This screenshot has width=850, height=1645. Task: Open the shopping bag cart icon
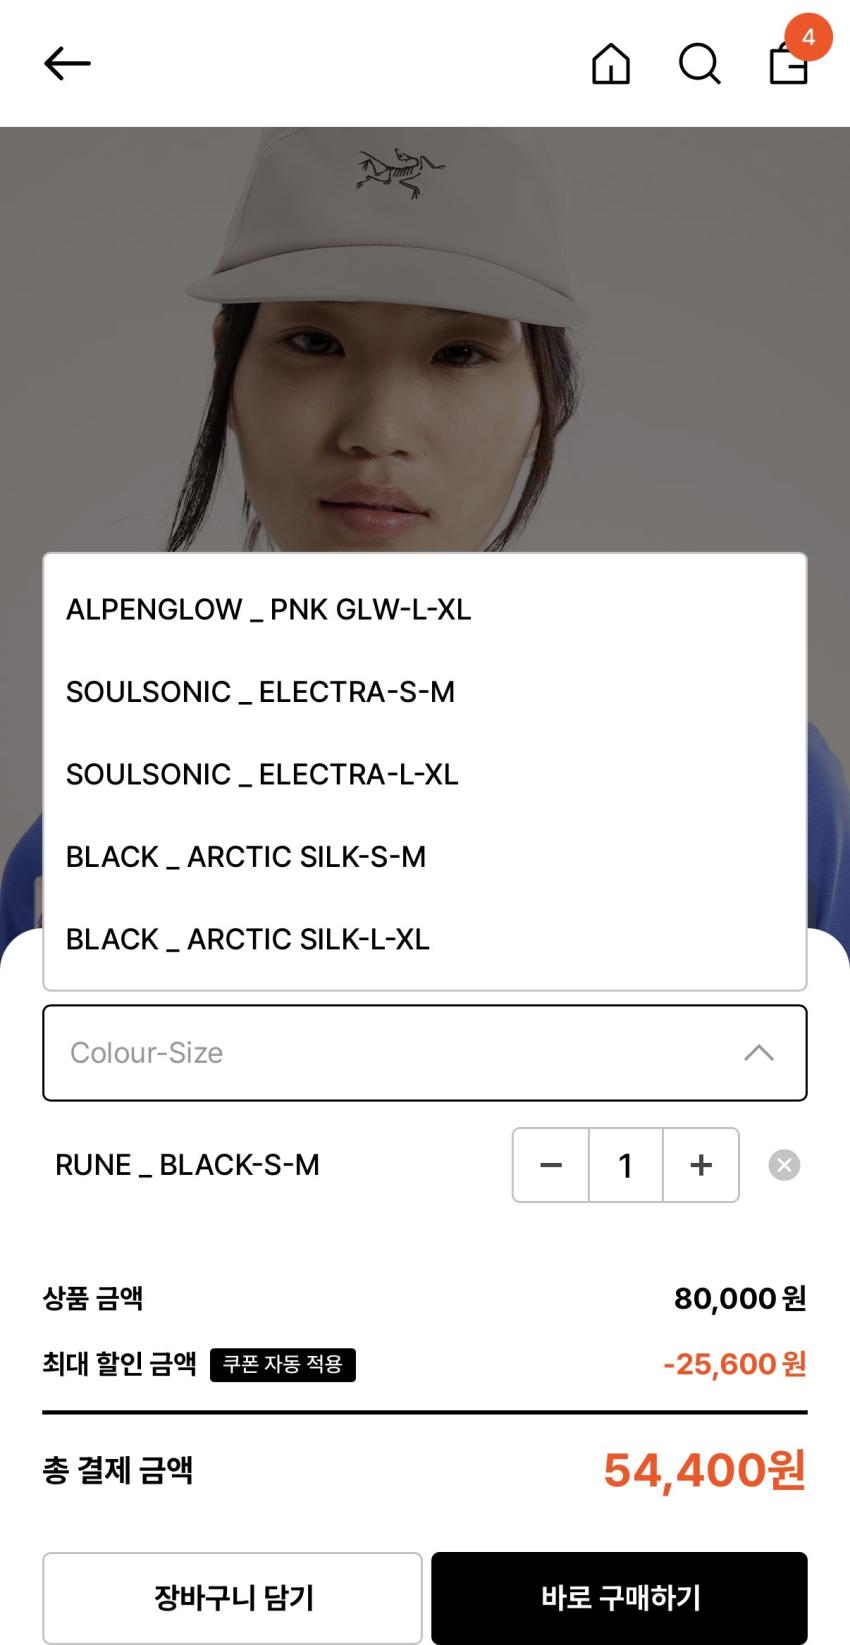point(787,67)
